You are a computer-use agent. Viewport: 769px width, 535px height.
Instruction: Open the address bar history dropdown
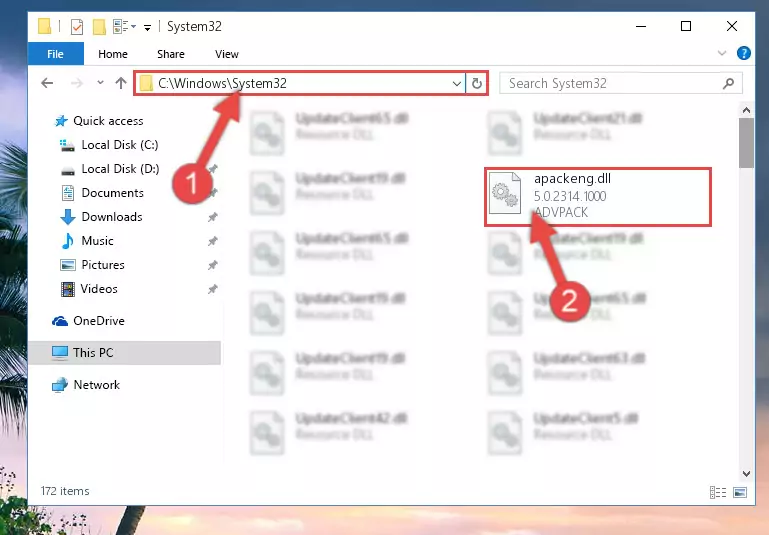457,83
